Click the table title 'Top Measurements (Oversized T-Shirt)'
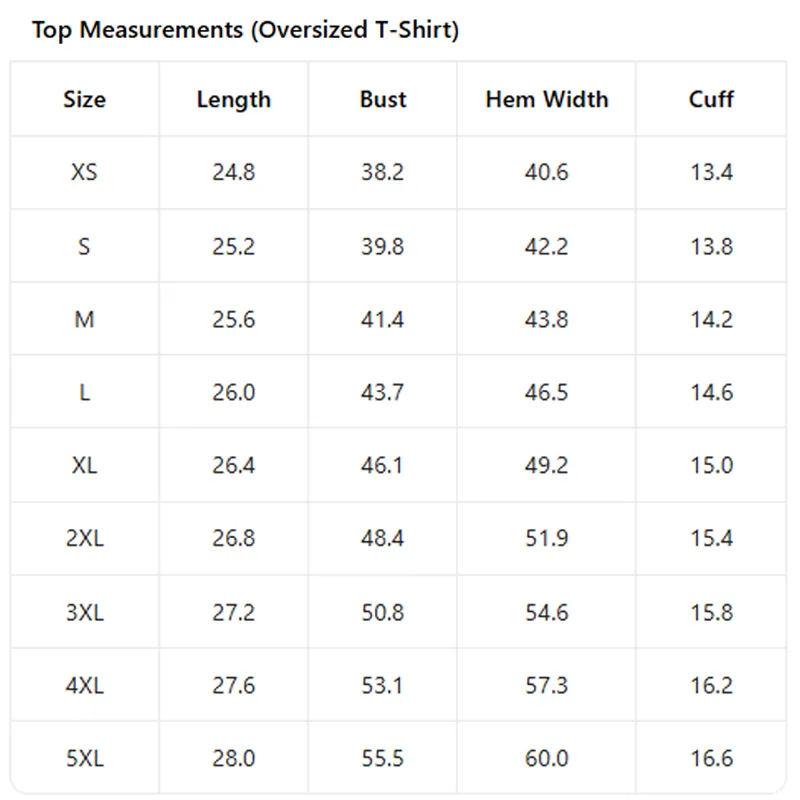800x800 pixels. (x=245, y=30)
